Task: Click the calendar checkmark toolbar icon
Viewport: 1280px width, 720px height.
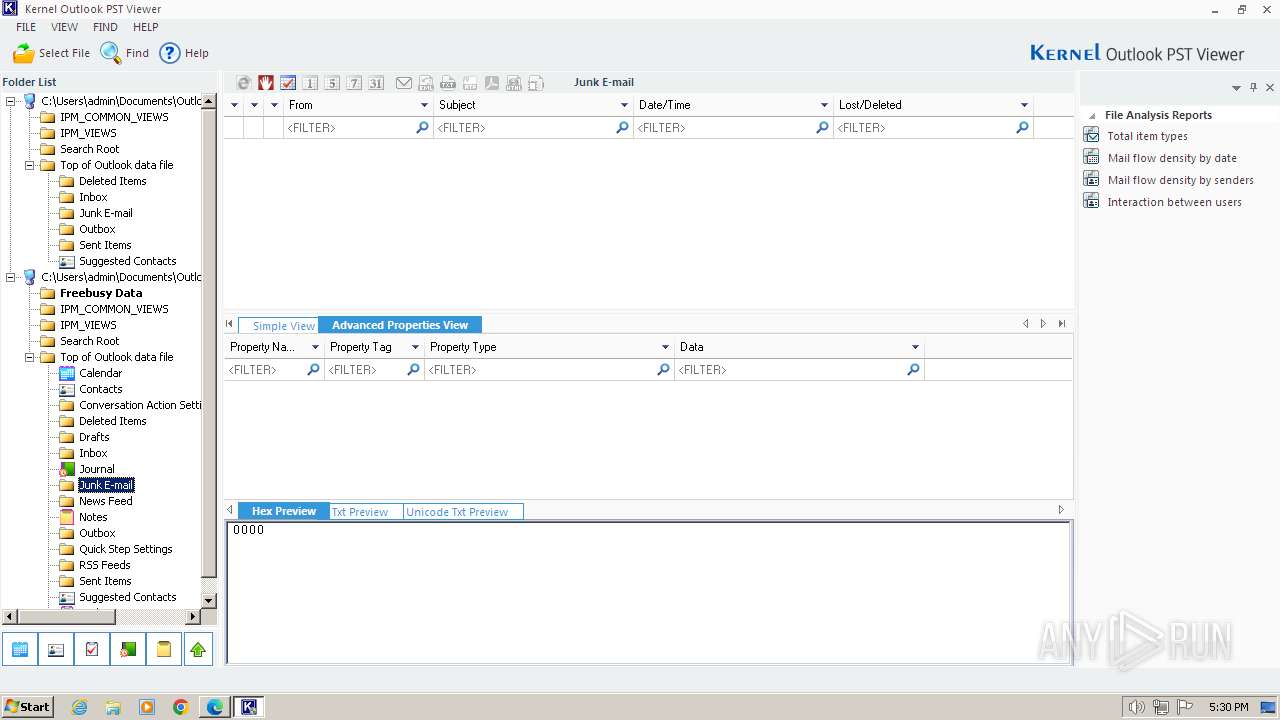Action: [x=288, y=83]
